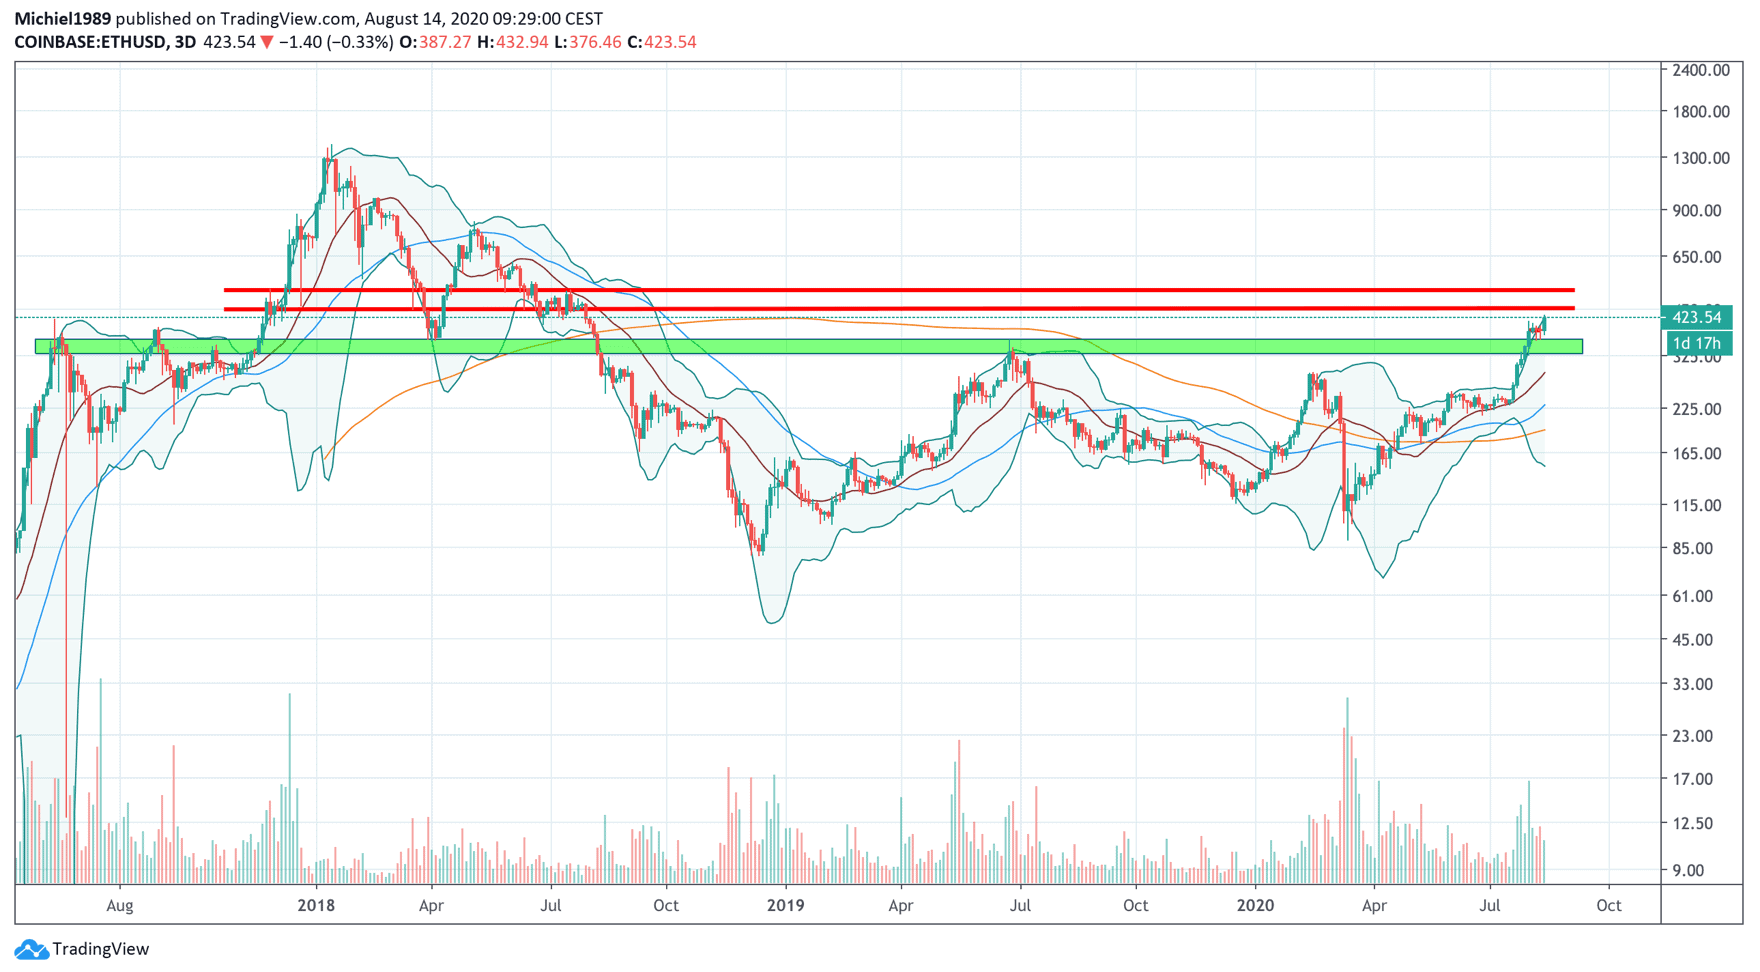Click the 1800.00 price axis label
Image resolution: width=1760 pixels, height=972 pixels.
coord(1699,112)
